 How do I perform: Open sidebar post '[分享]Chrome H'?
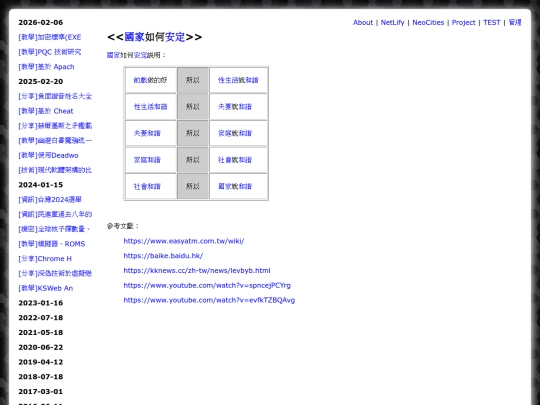click(45, 259)
